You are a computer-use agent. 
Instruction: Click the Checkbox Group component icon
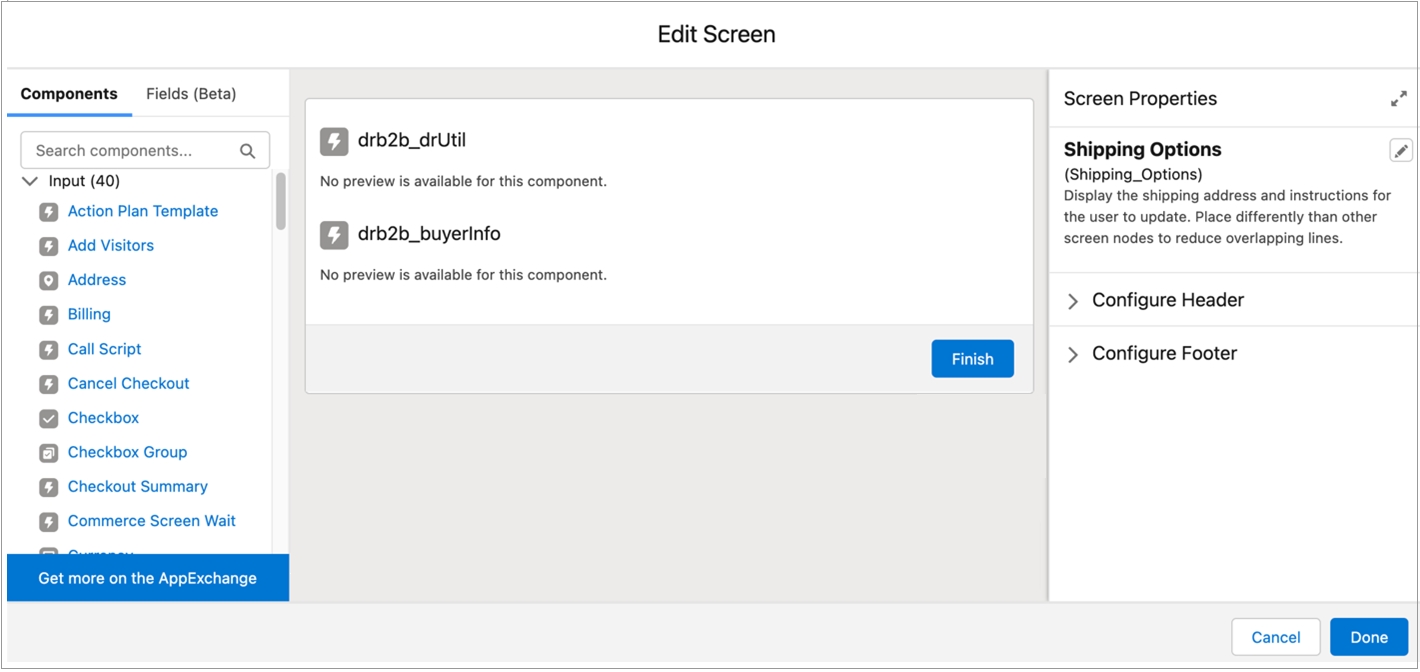pyautogui.click(x=48, y=453)
